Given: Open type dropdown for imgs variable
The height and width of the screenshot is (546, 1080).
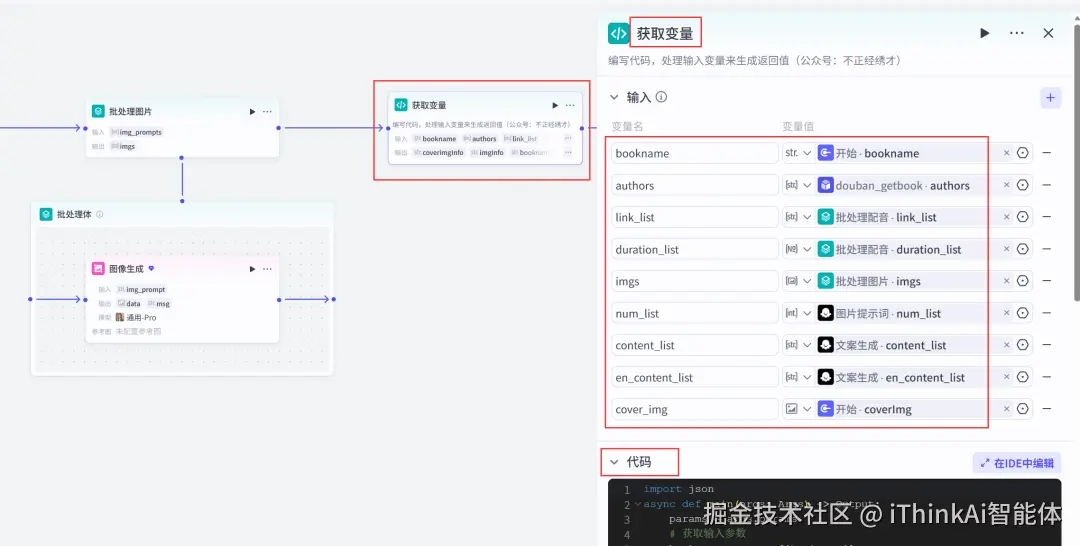Looking at the screenshot, I should pyautogui.click(x=798, y=281).
